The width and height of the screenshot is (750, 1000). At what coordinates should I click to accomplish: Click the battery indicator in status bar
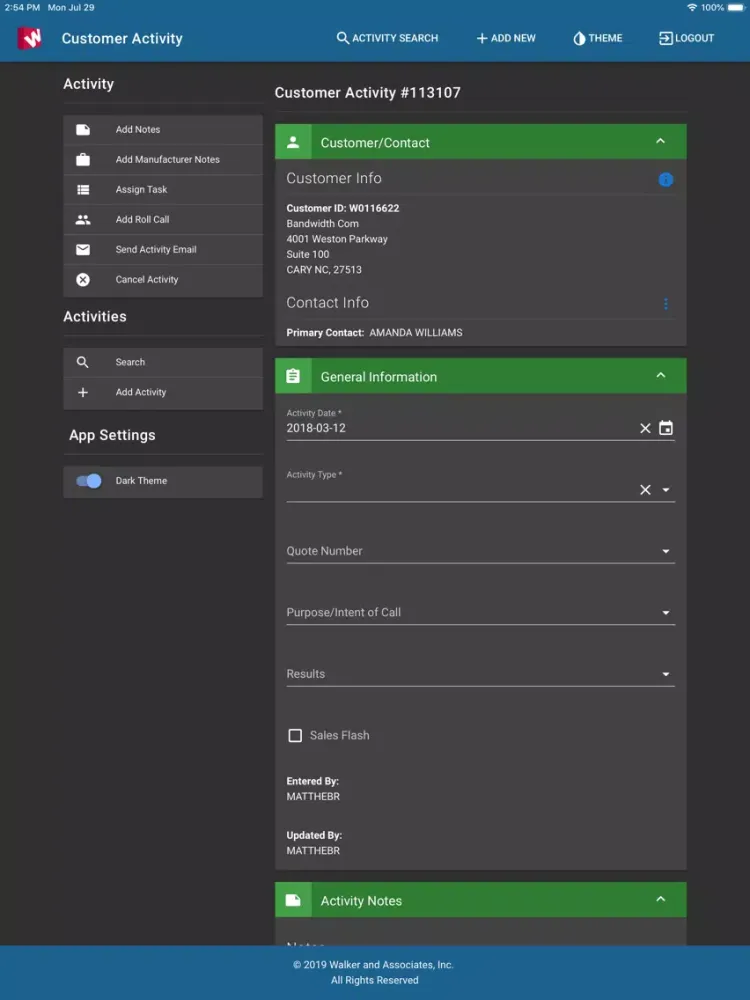(736, 8)
